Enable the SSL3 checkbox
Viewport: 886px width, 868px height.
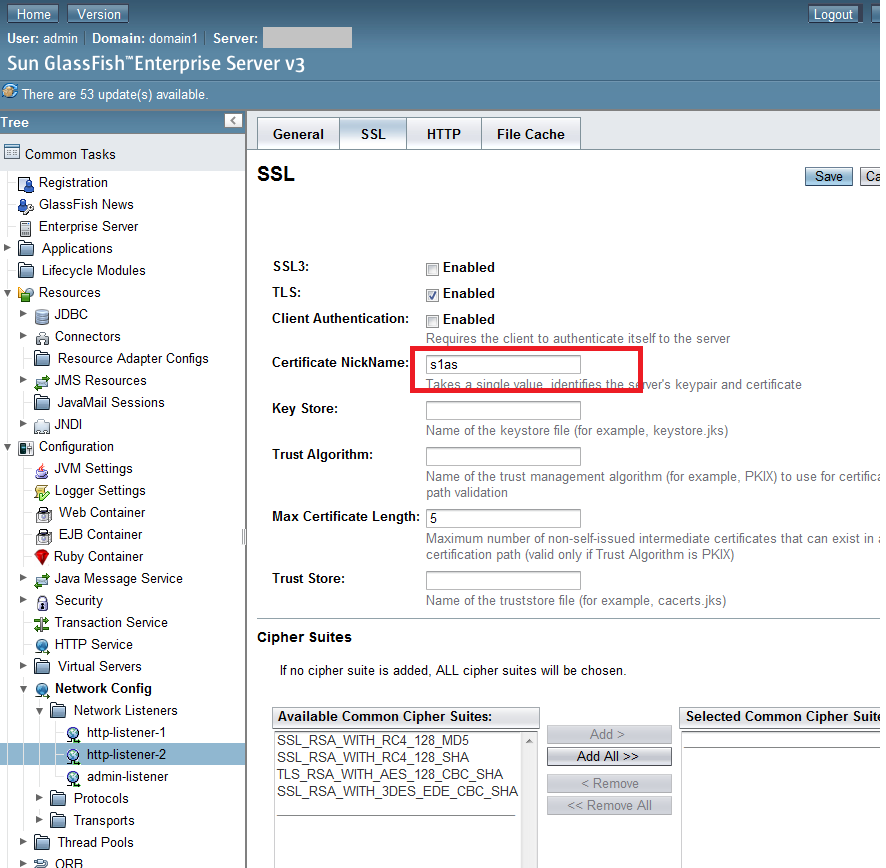pyautogui.click(x=432, y=269)
